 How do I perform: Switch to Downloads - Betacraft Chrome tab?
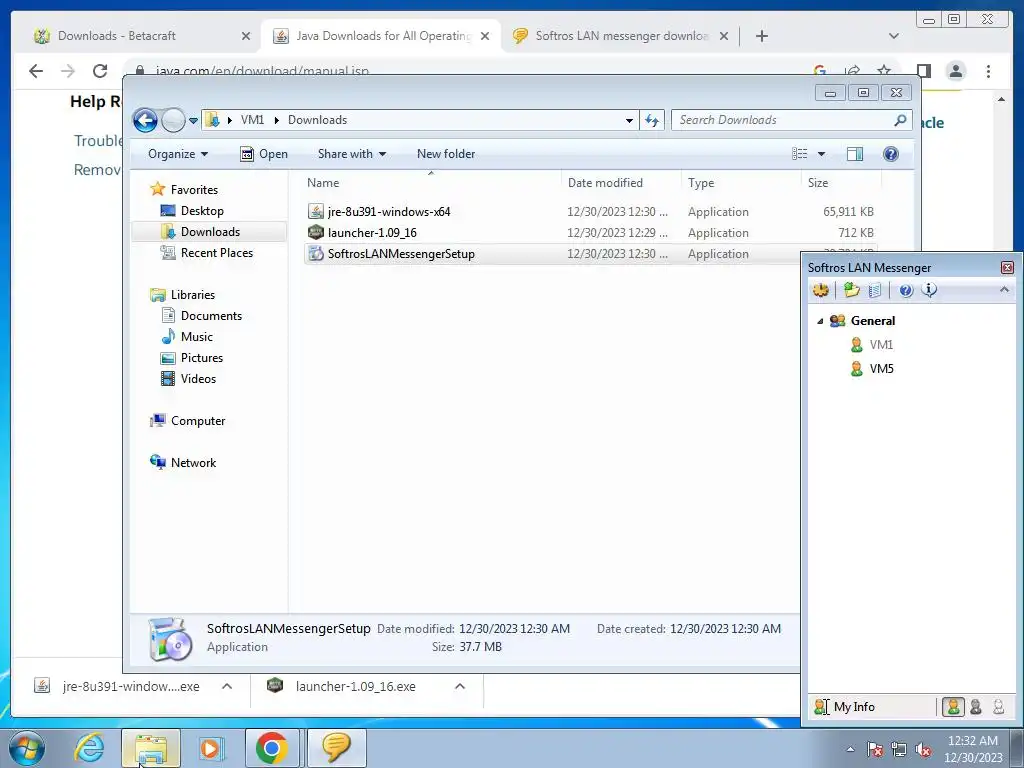116,36
